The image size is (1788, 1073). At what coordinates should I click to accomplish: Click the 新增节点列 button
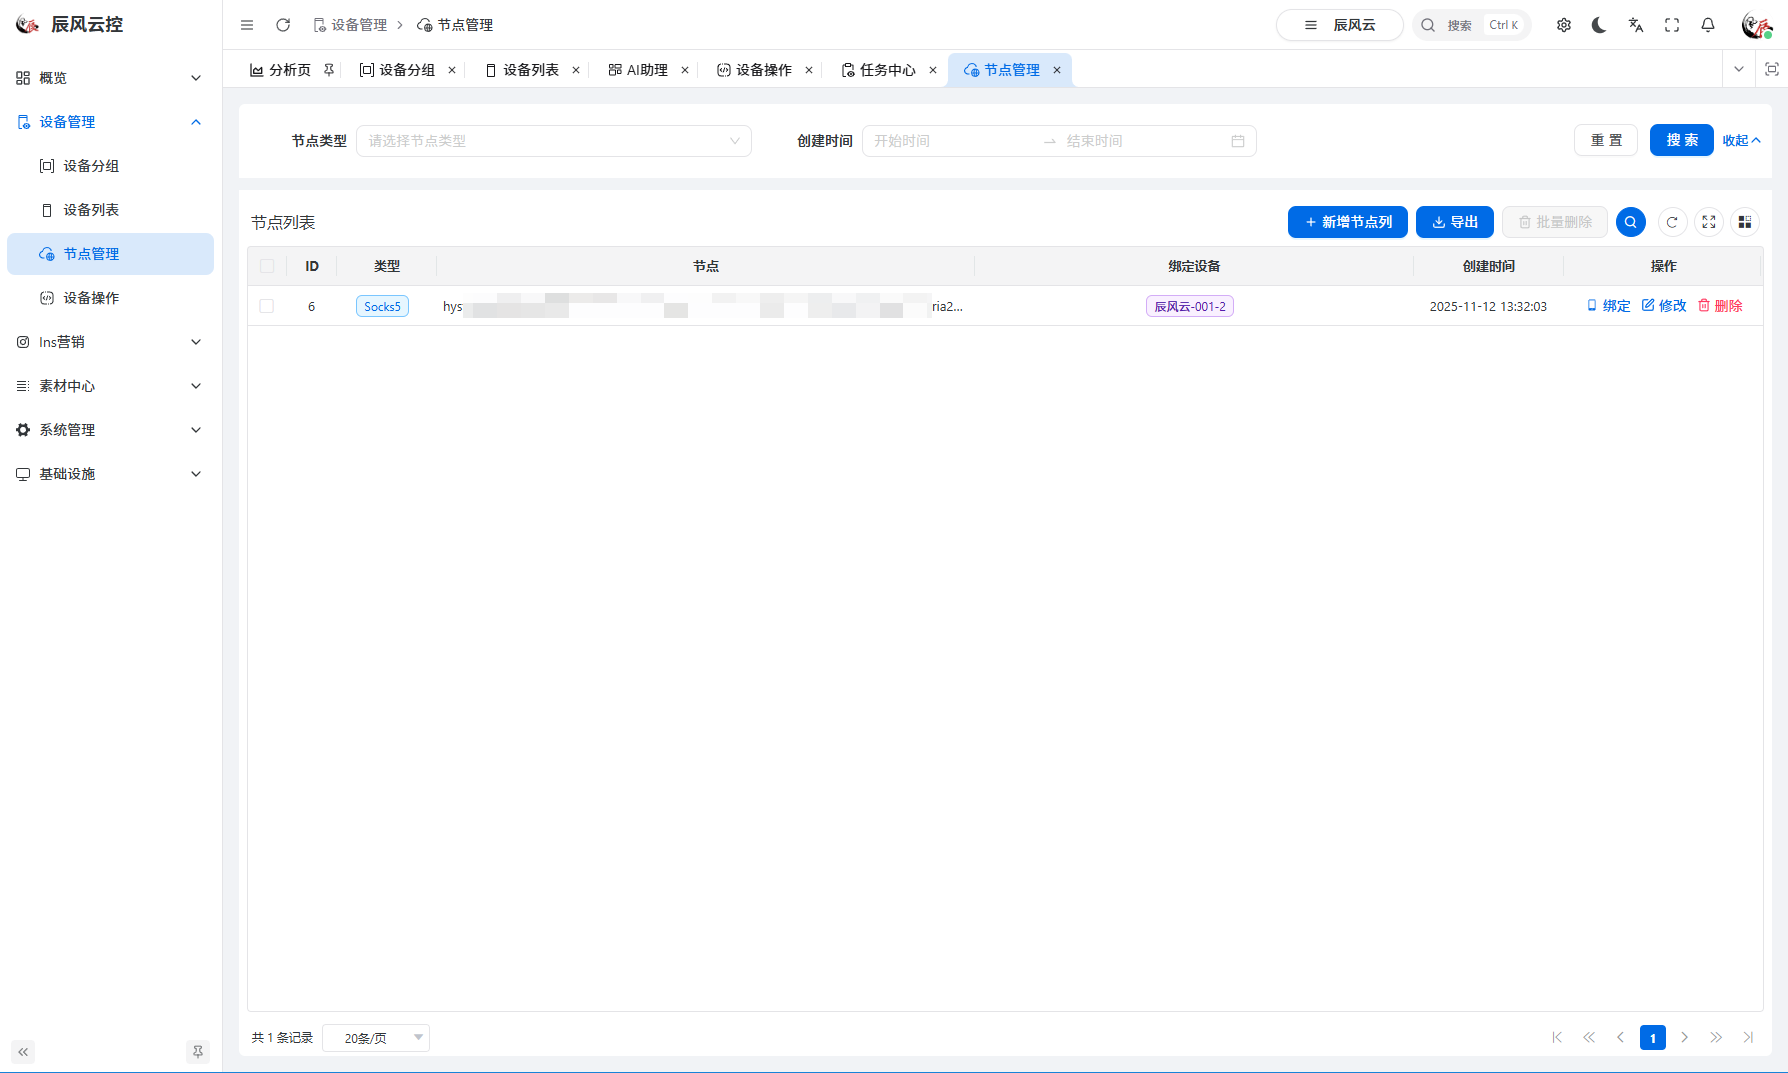click(1347, 222)
